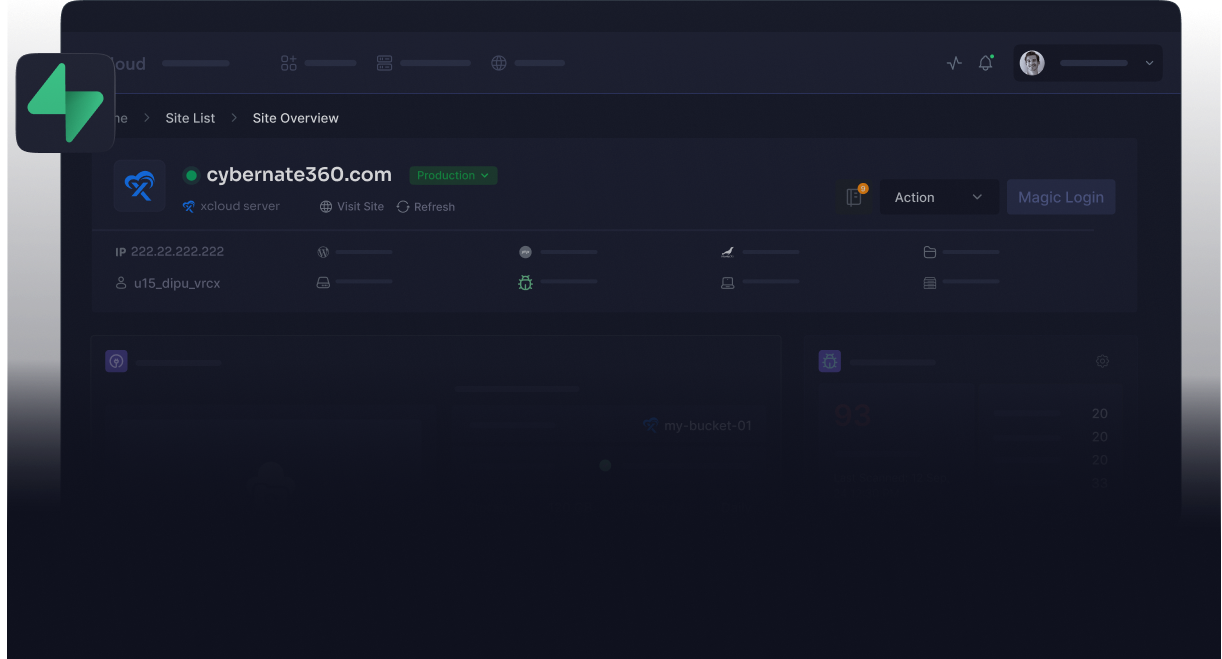The image size is (1222, 659).
Task: Click the Visit Site link
Action: click(351, 206)
